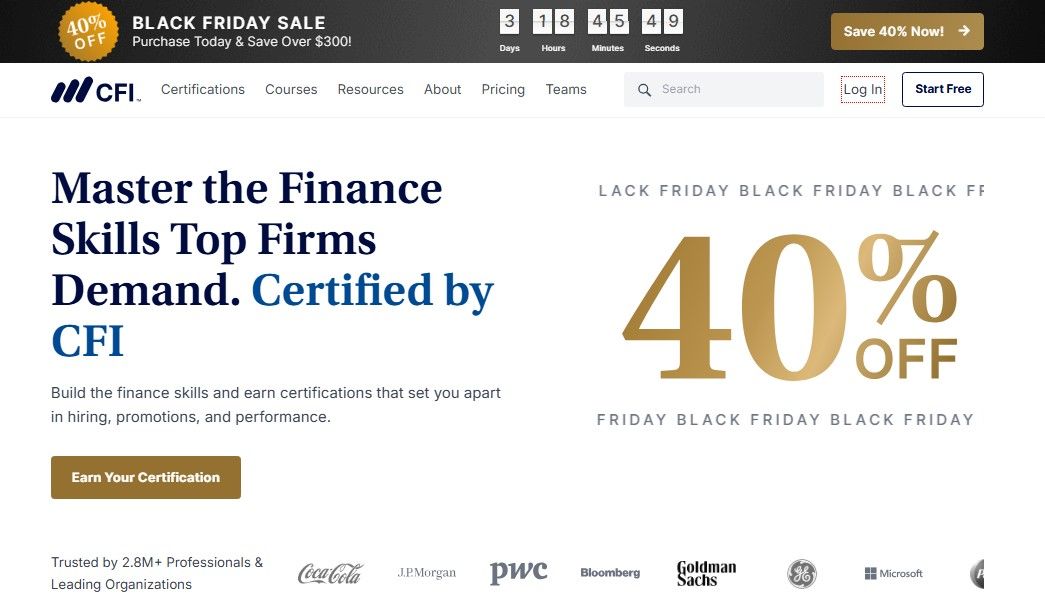Click the Microsoft partner logo
Viewport: 1045px width, 615px height.
click(x=893, y=572)
